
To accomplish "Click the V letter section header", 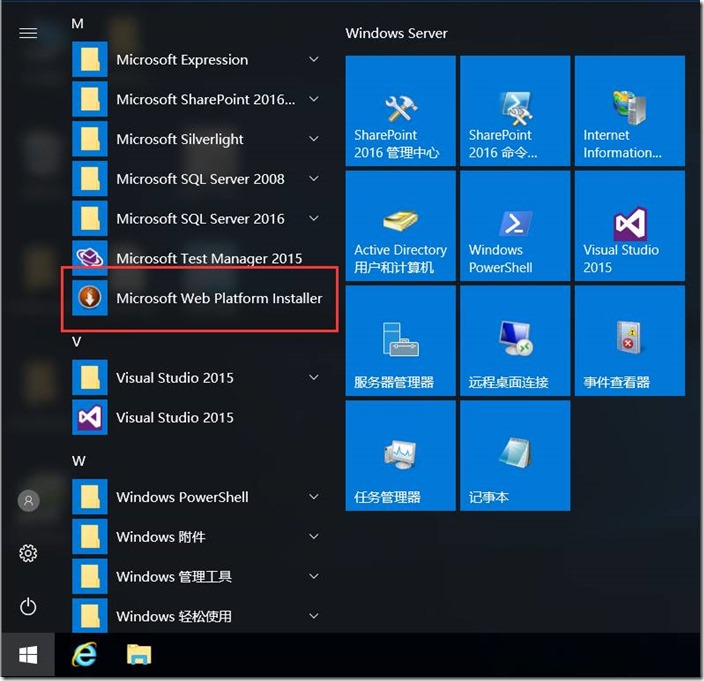I will coord(77,342).
